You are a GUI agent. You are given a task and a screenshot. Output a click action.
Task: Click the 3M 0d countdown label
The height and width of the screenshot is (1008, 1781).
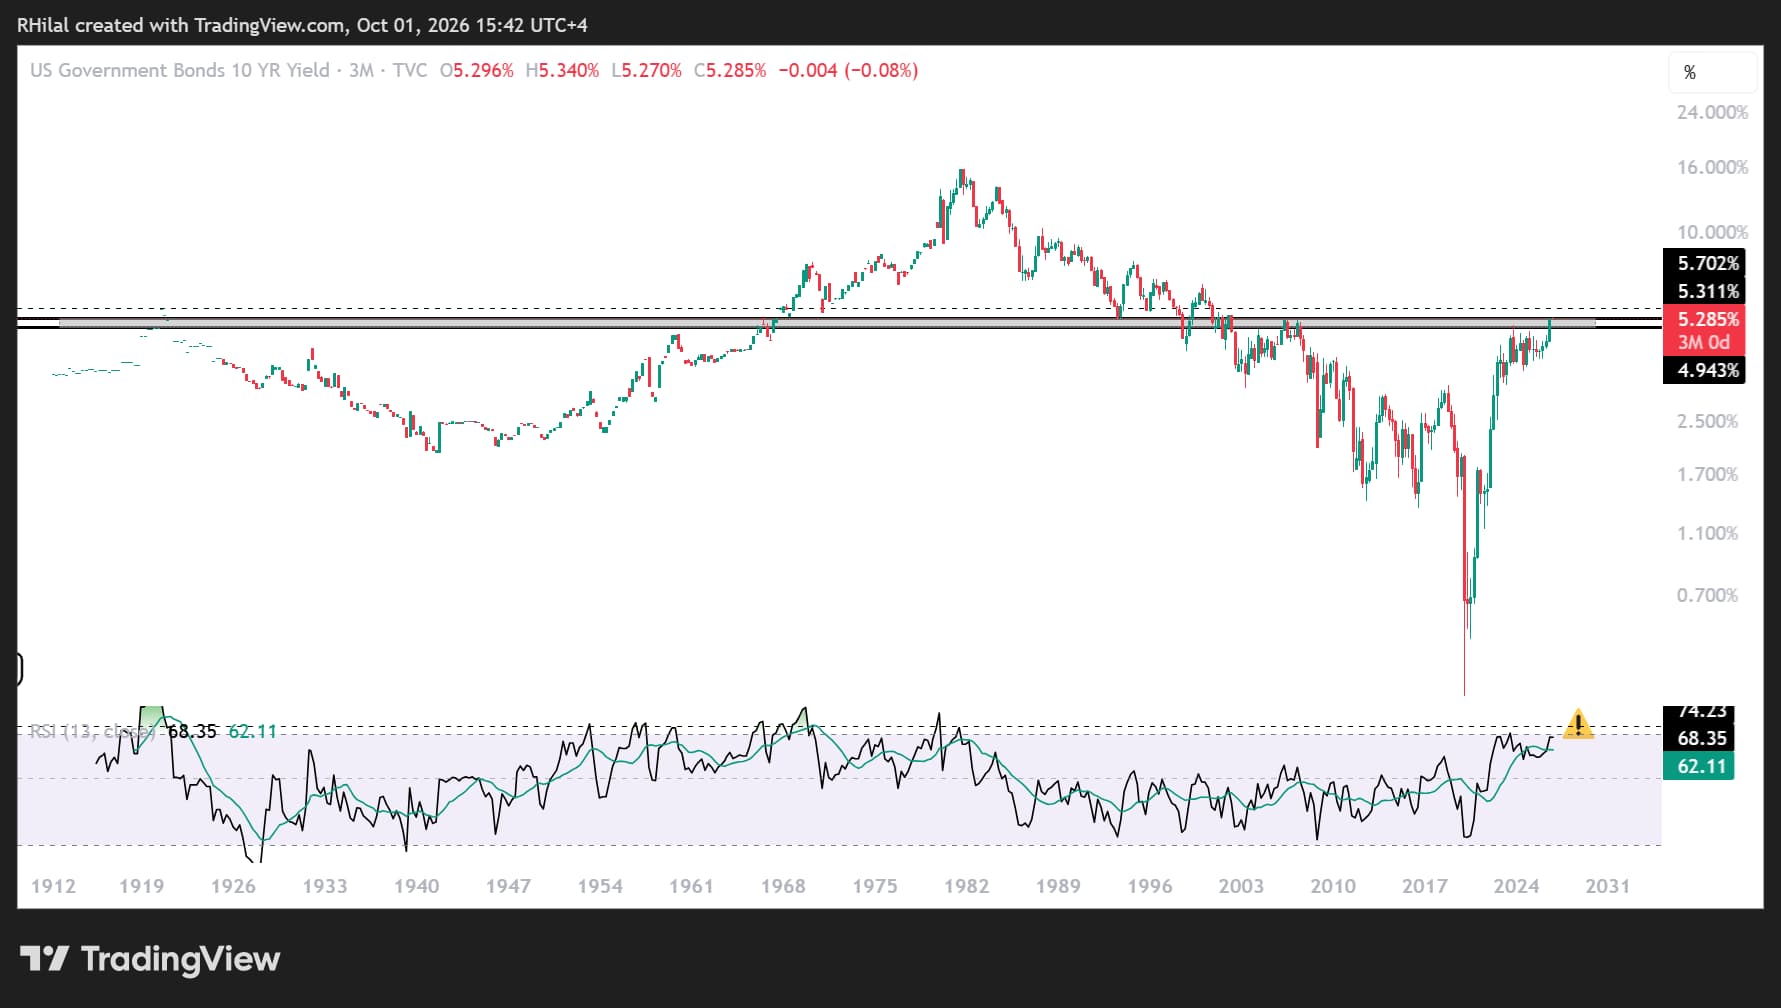click(1704, 342)
